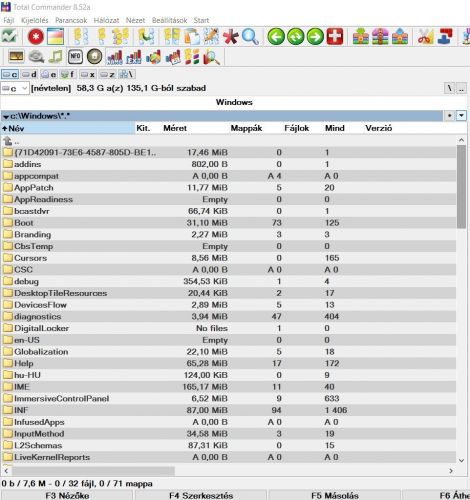Select the ImmersiveControlPanel folder row
The width and height of the screenshot is (470, 500).
coord(229,398)
